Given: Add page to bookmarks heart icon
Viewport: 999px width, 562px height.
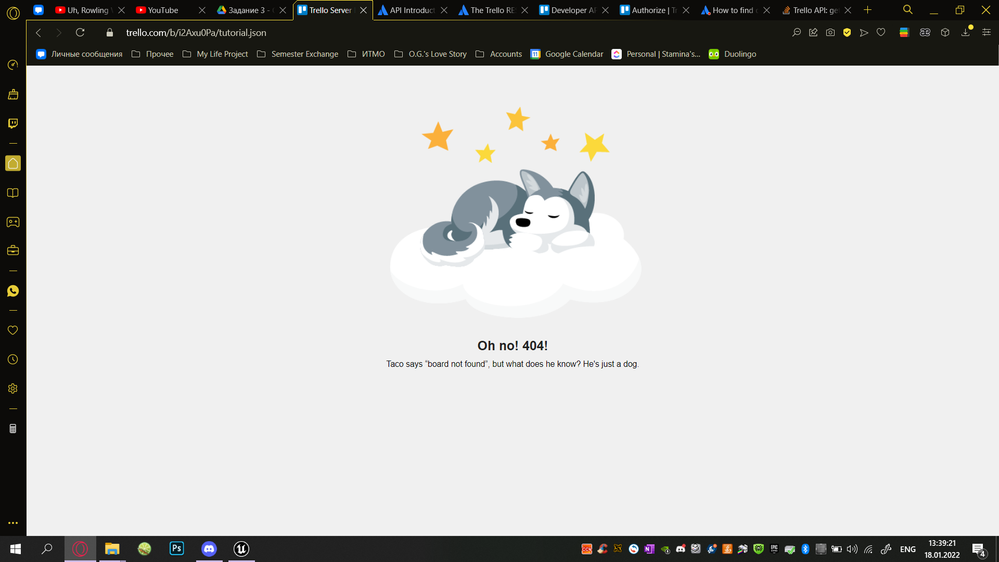Looking at the screenshot, I should pyautogui.click(x=880, y=32).
